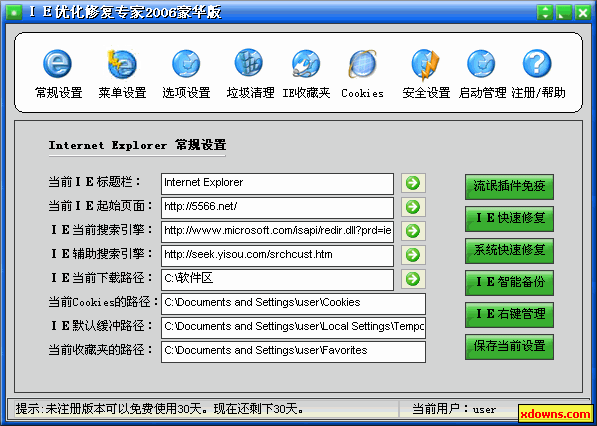Open IE智能备份 backup button
This screenshot has width=597, height=426.
click(x=509, y=282)
